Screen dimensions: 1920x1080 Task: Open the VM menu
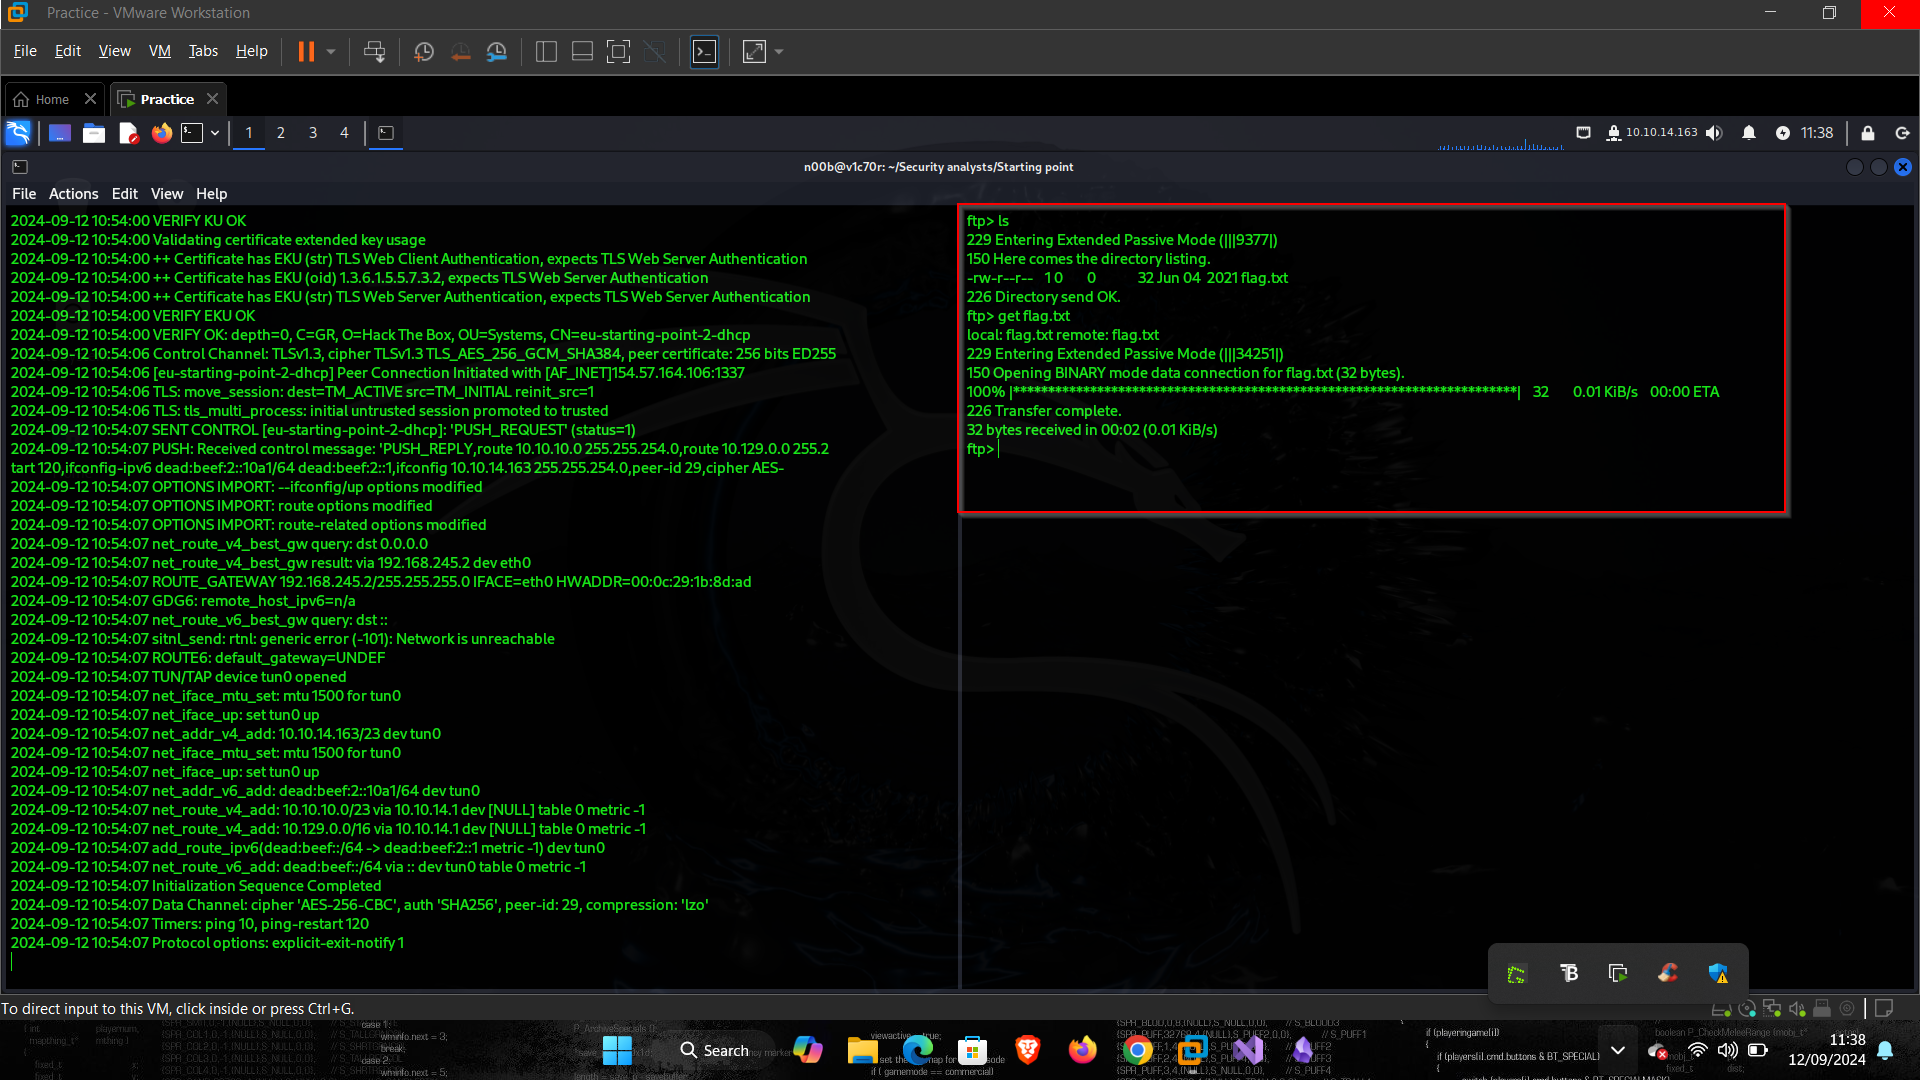pyautogui.click(x=159, y=51)
